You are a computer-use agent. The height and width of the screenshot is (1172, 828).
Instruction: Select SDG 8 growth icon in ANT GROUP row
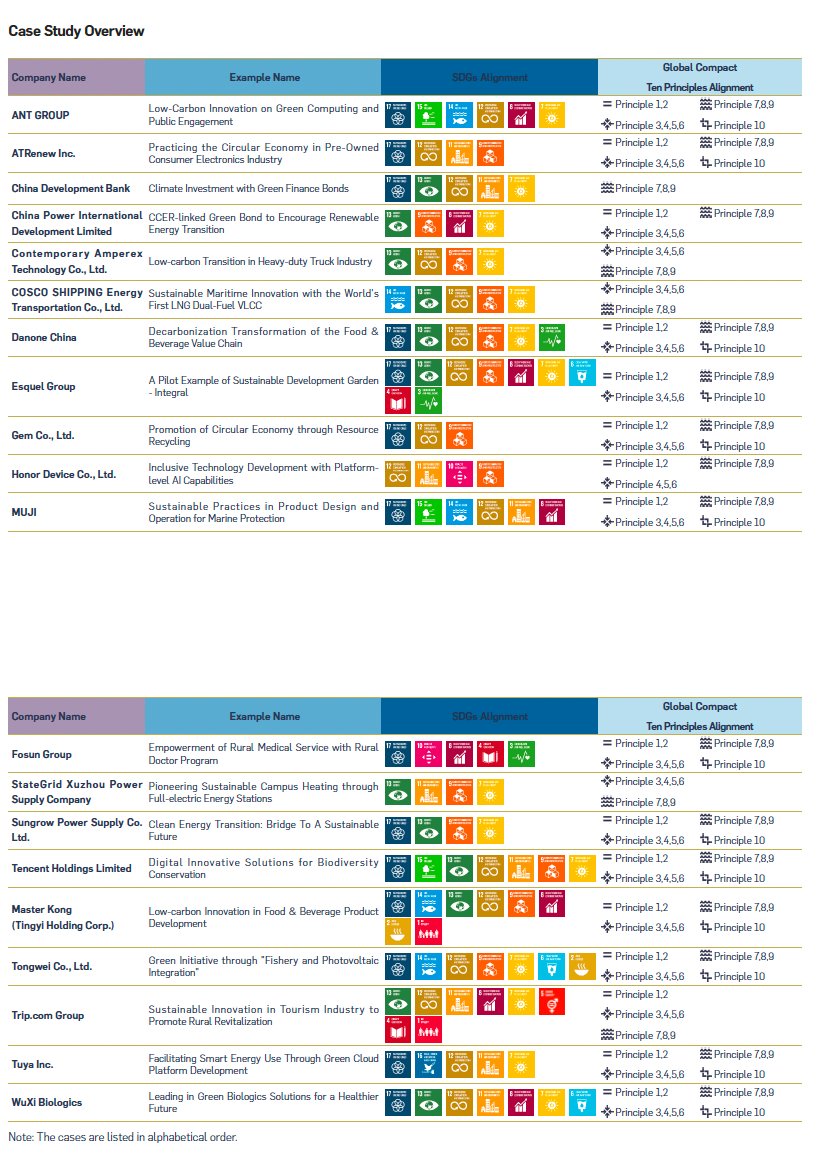[x=521, y=115]
